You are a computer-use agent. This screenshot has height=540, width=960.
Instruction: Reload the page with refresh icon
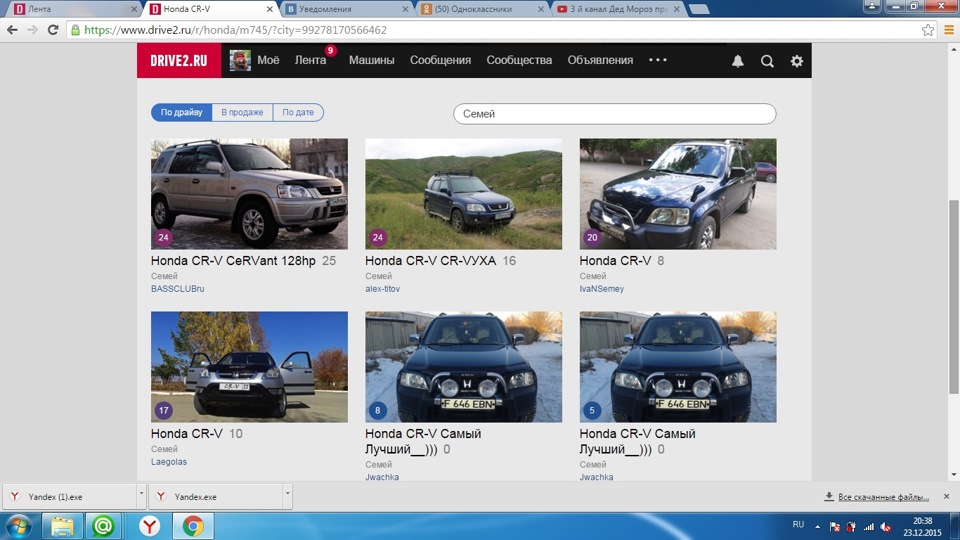tap(53, 29)
